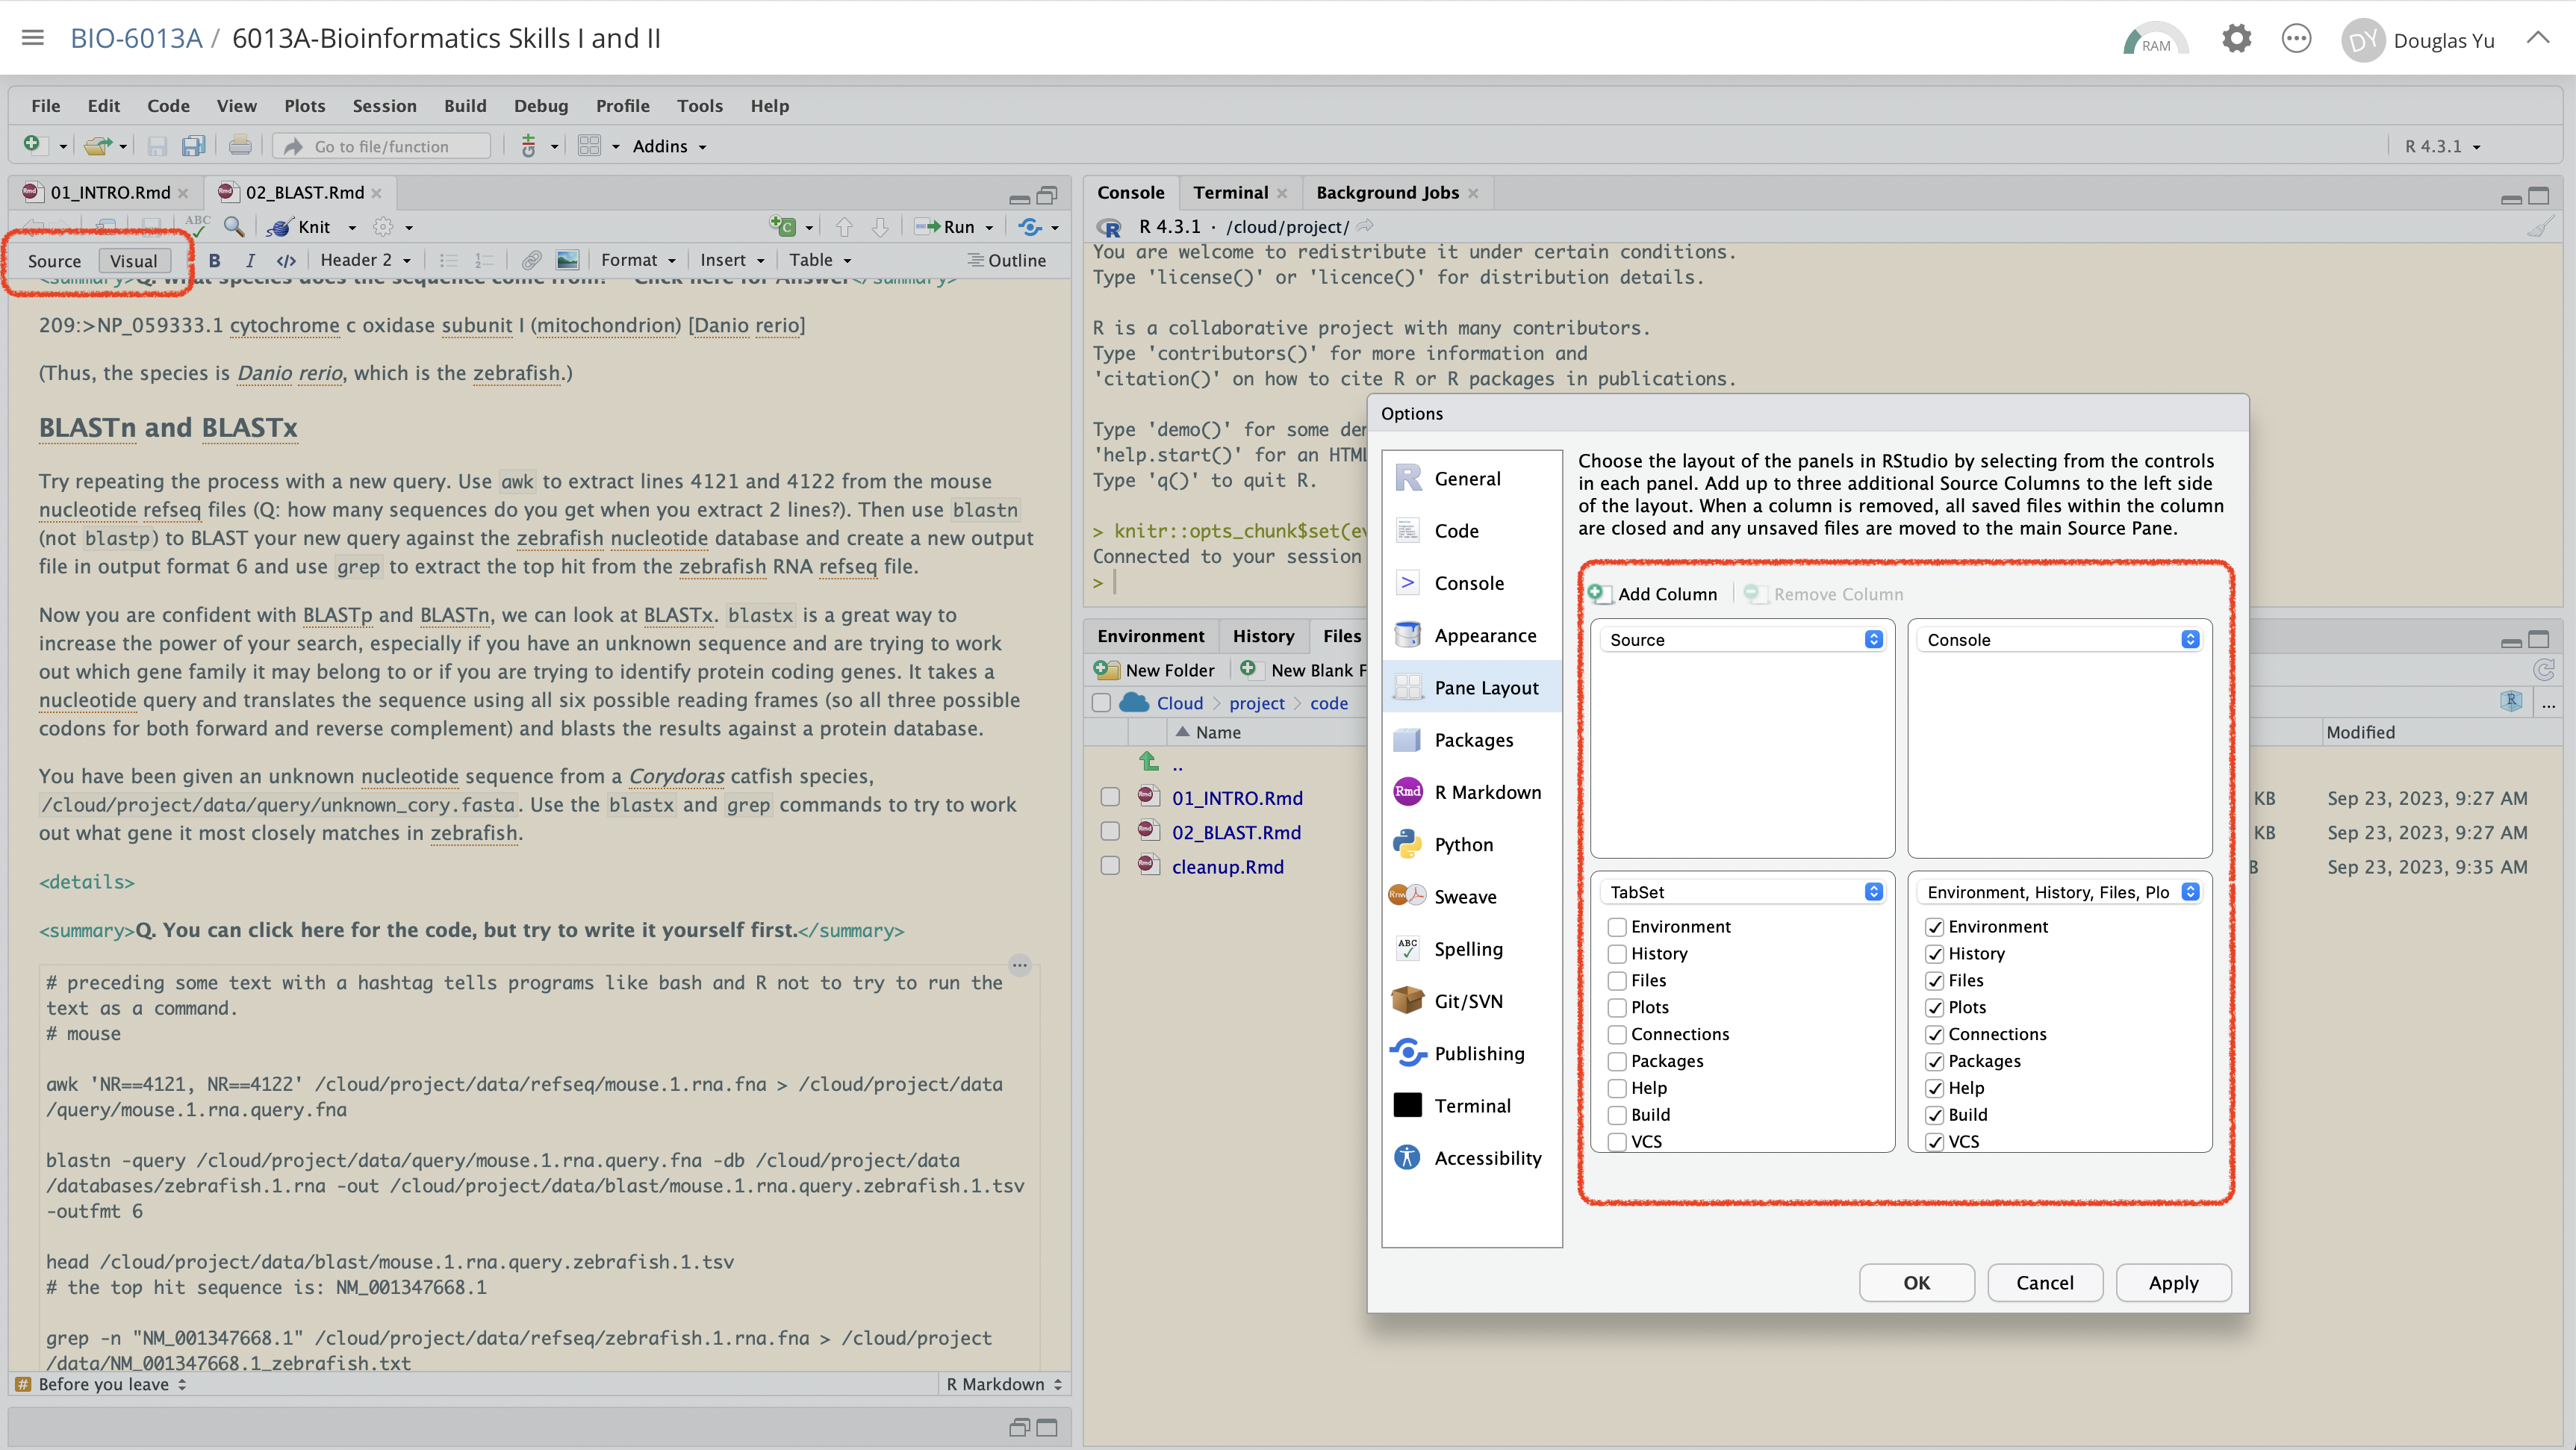Open the Tools menu

699,106
